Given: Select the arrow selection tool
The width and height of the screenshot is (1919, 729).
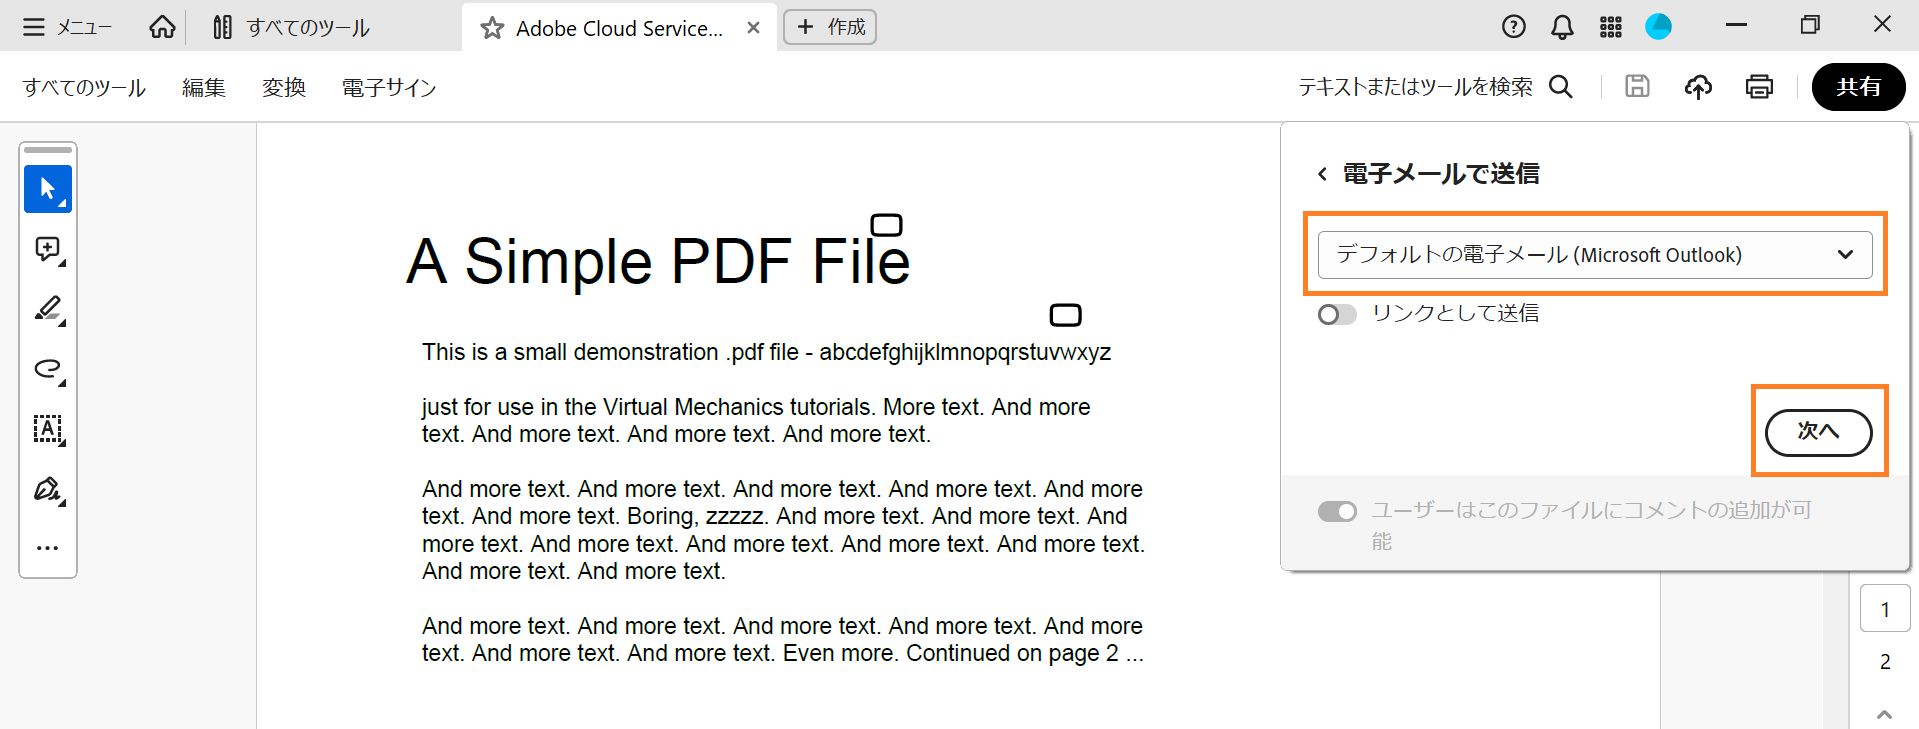Looking at the screenshot, I should (47, 188).
